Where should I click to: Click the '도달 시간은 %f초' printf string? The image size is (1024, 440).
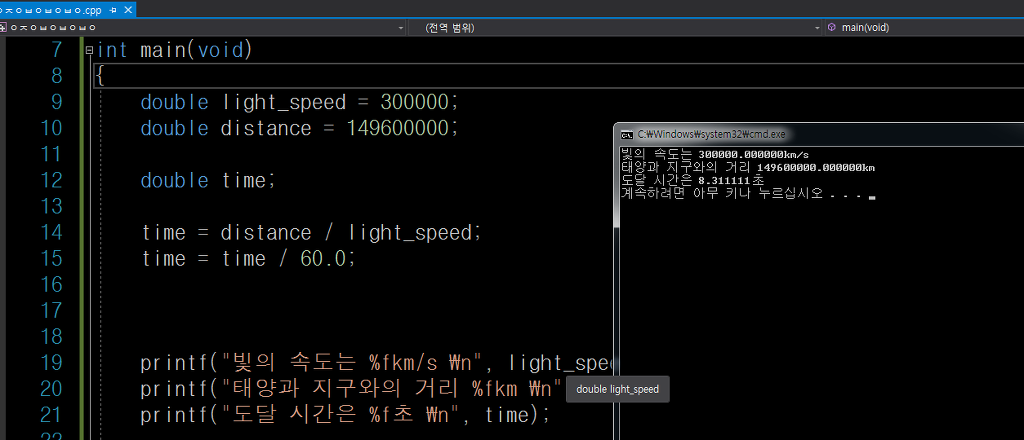click(341, 415)
